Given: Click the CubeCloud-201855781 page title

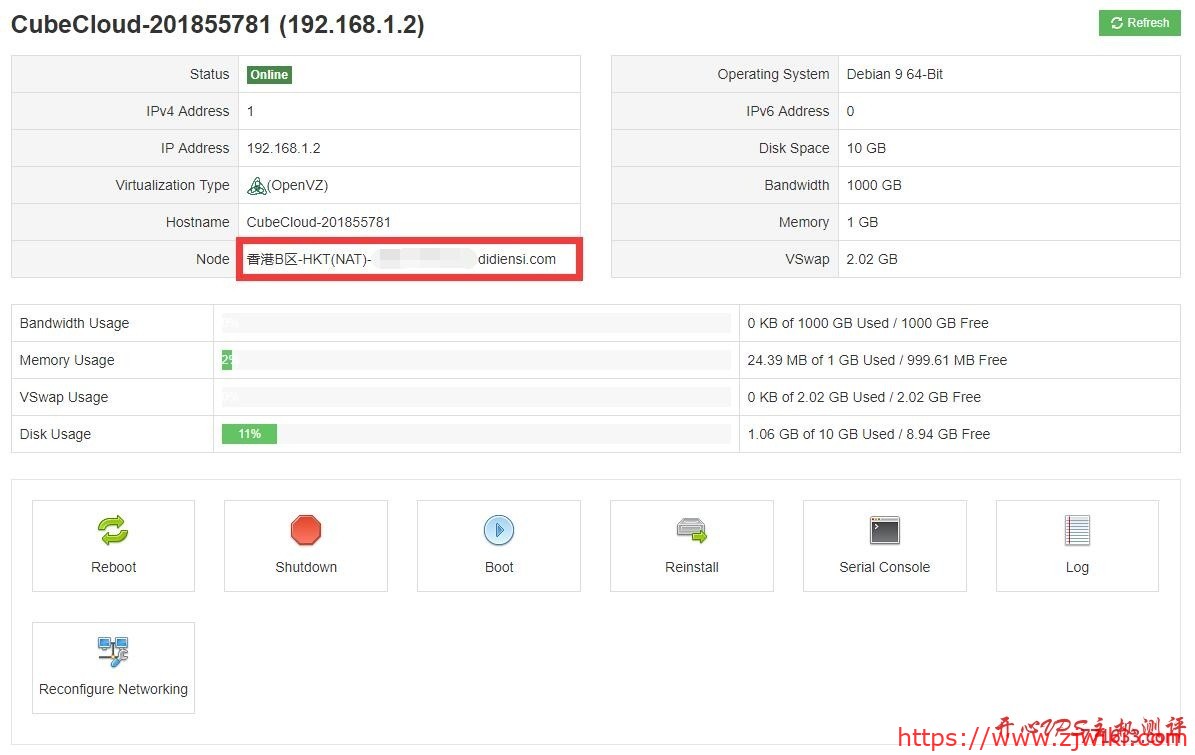Looking at the screenshot, I should click(217, 25).
